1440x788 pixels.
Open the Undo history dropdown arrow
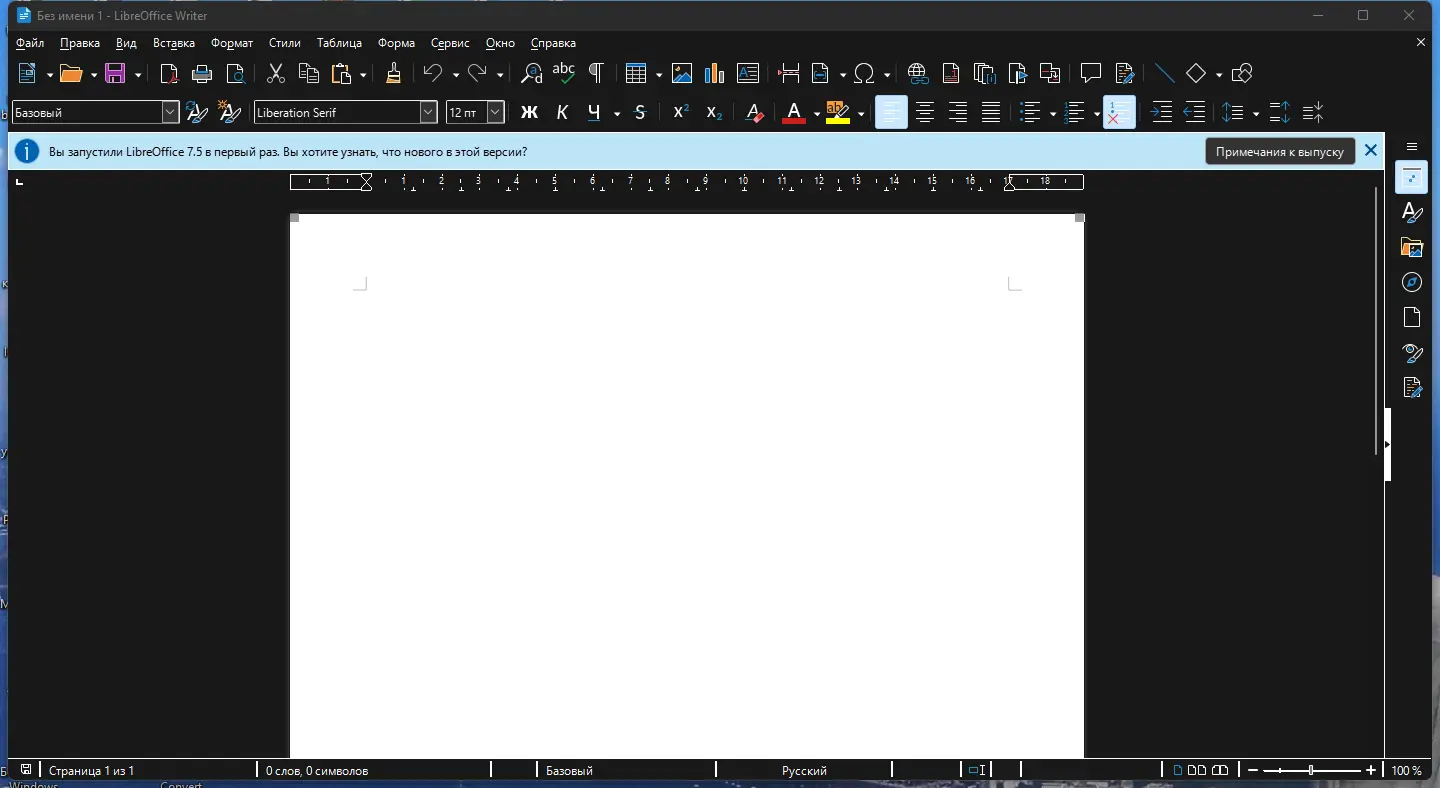[x=455, y=74]
